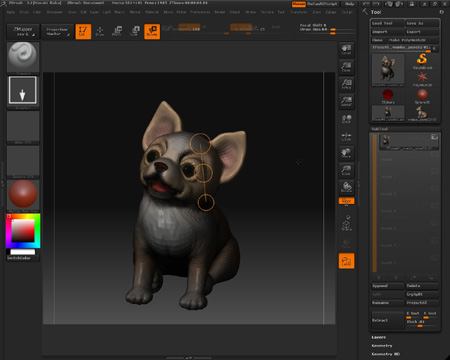Select the SimpleBrush S tool icon
The width and height of the screenshot is (450, 360).
[422, 61]
